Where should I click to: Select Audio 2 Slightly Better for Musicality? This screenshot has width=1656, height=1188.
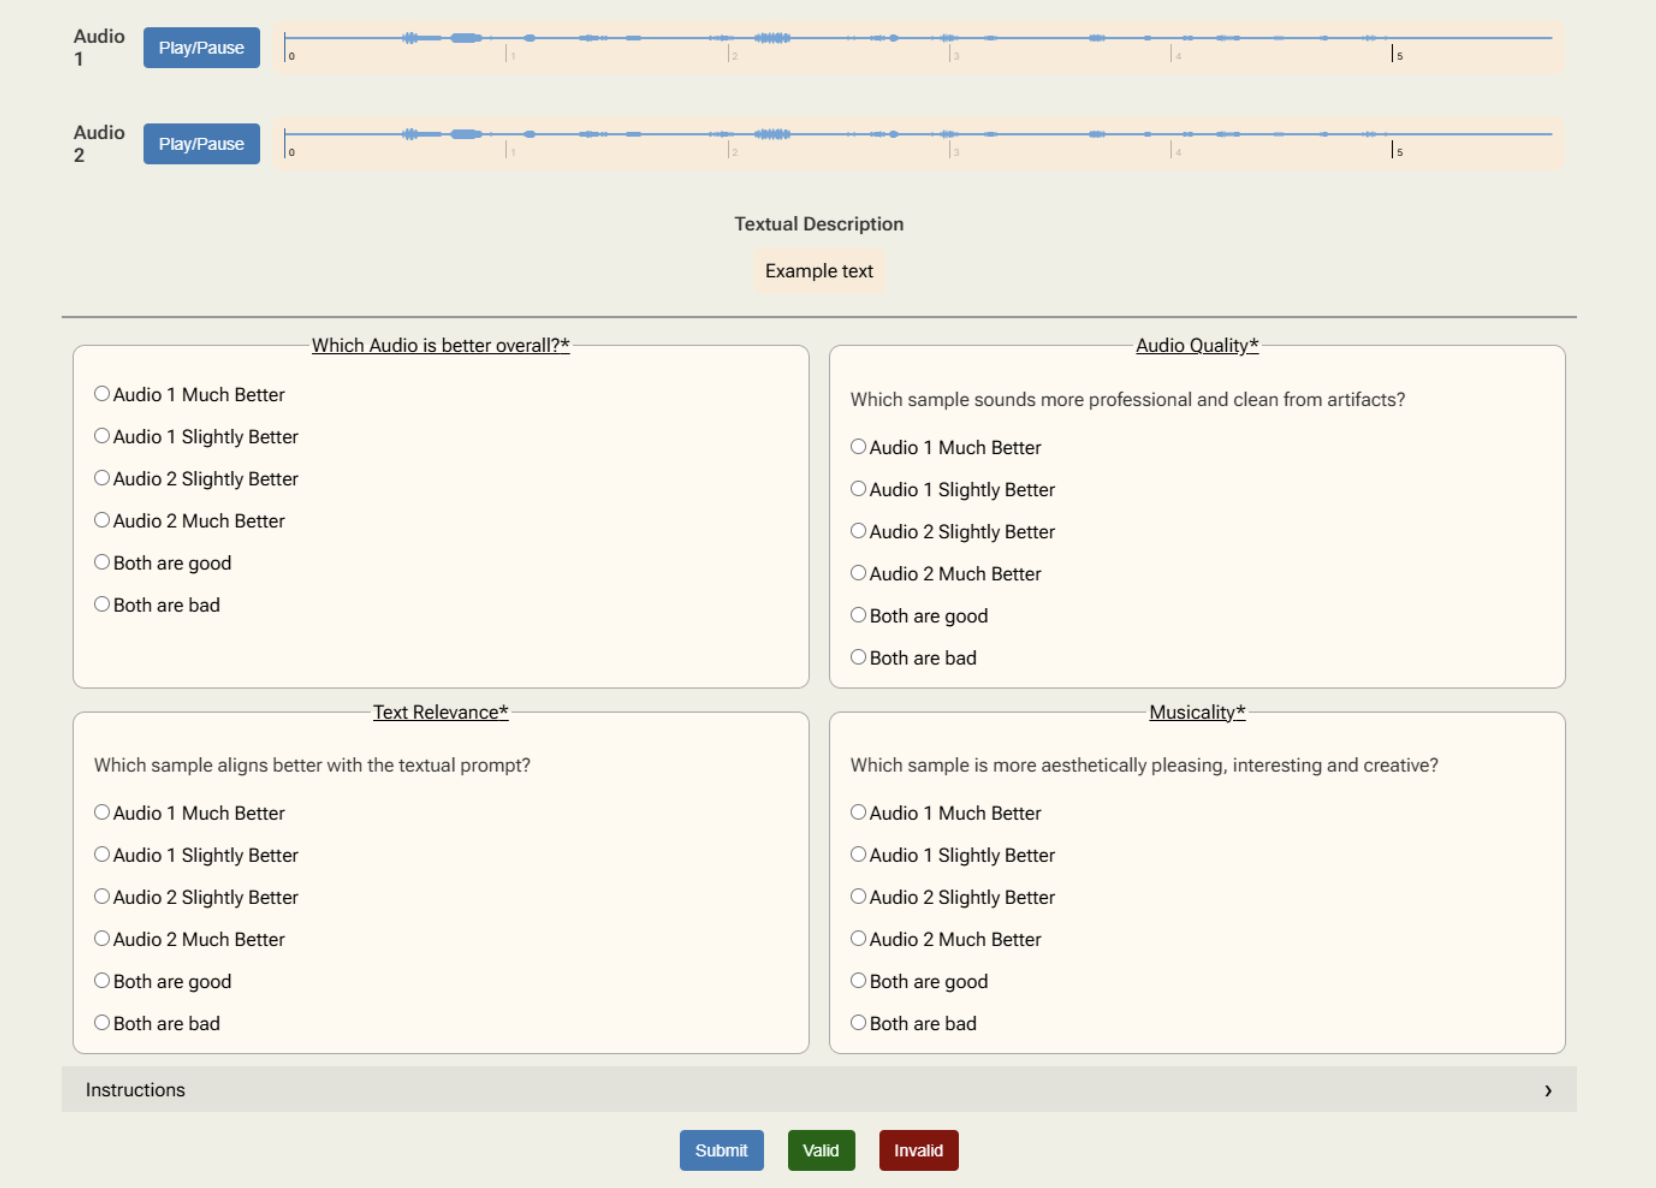pos(858,896)
